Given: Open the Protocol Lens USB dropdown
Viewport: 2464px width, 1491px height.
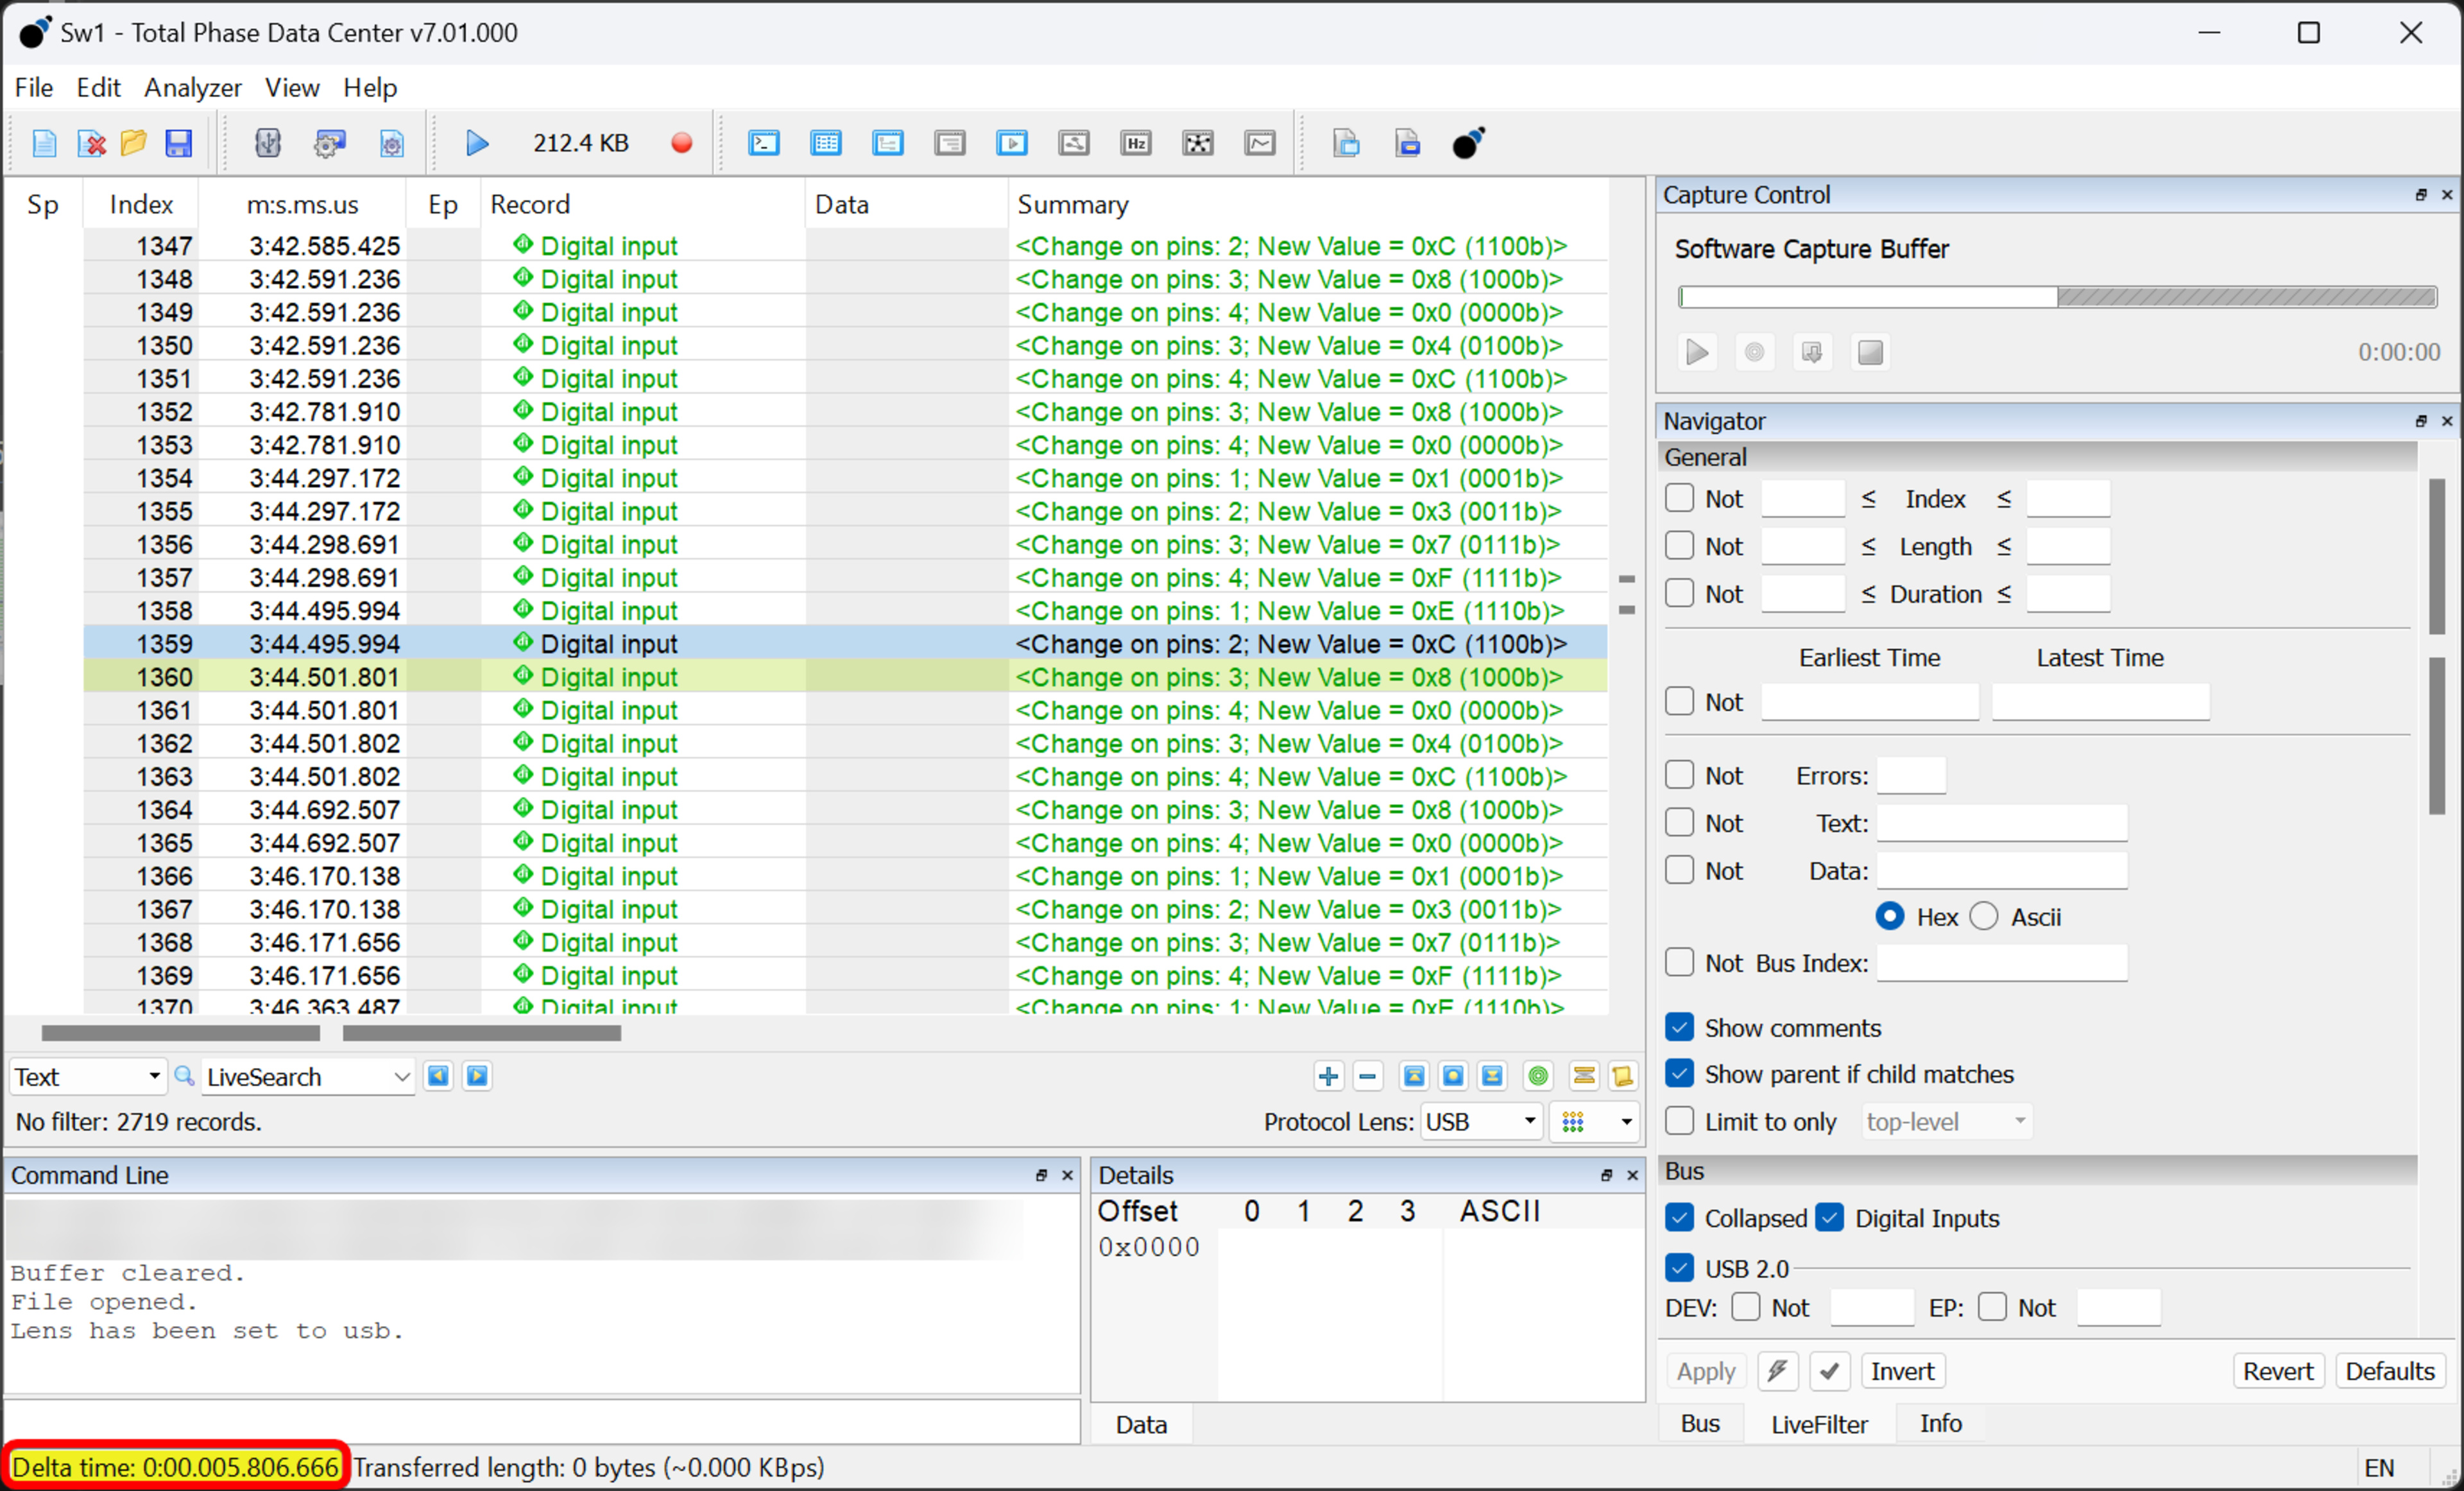Looking at the screenshot, I should pyautogui.click(x=1480, y=1122).
